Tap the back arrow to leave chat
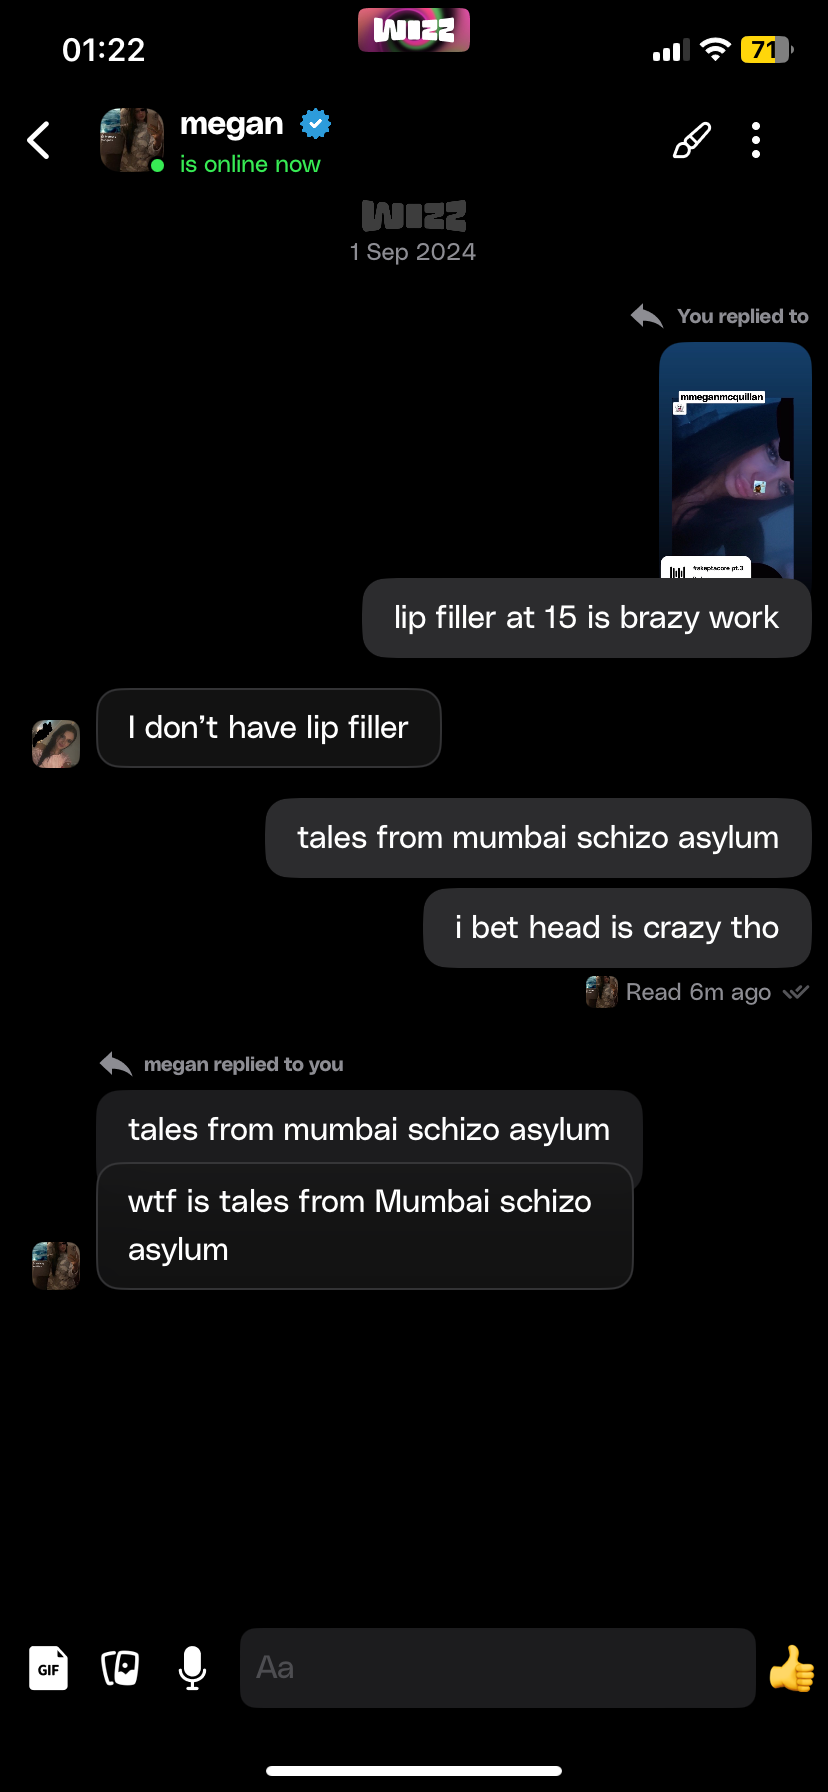 click(39, 141)
